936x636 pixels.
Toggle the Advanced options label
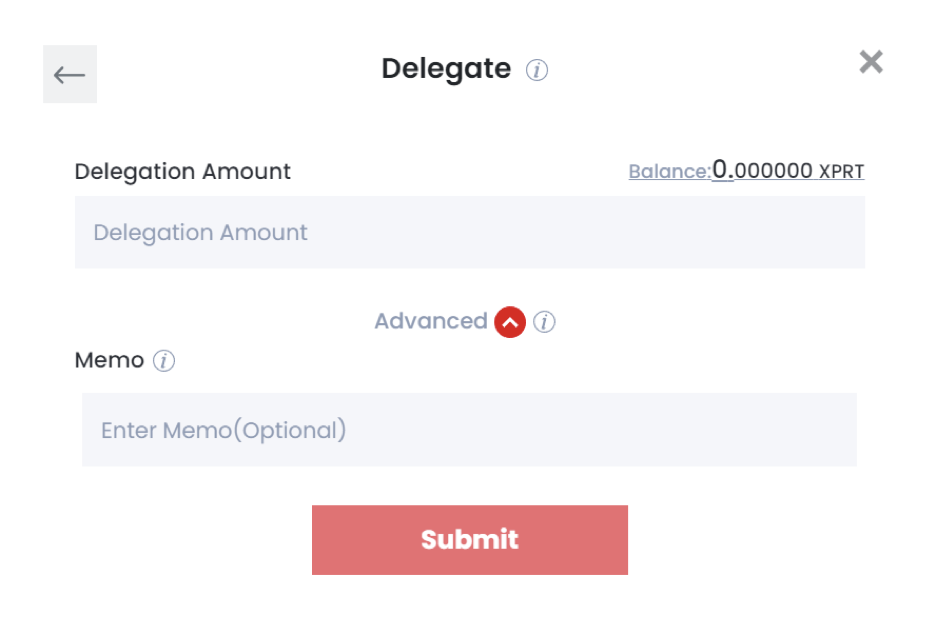point(431,321)
